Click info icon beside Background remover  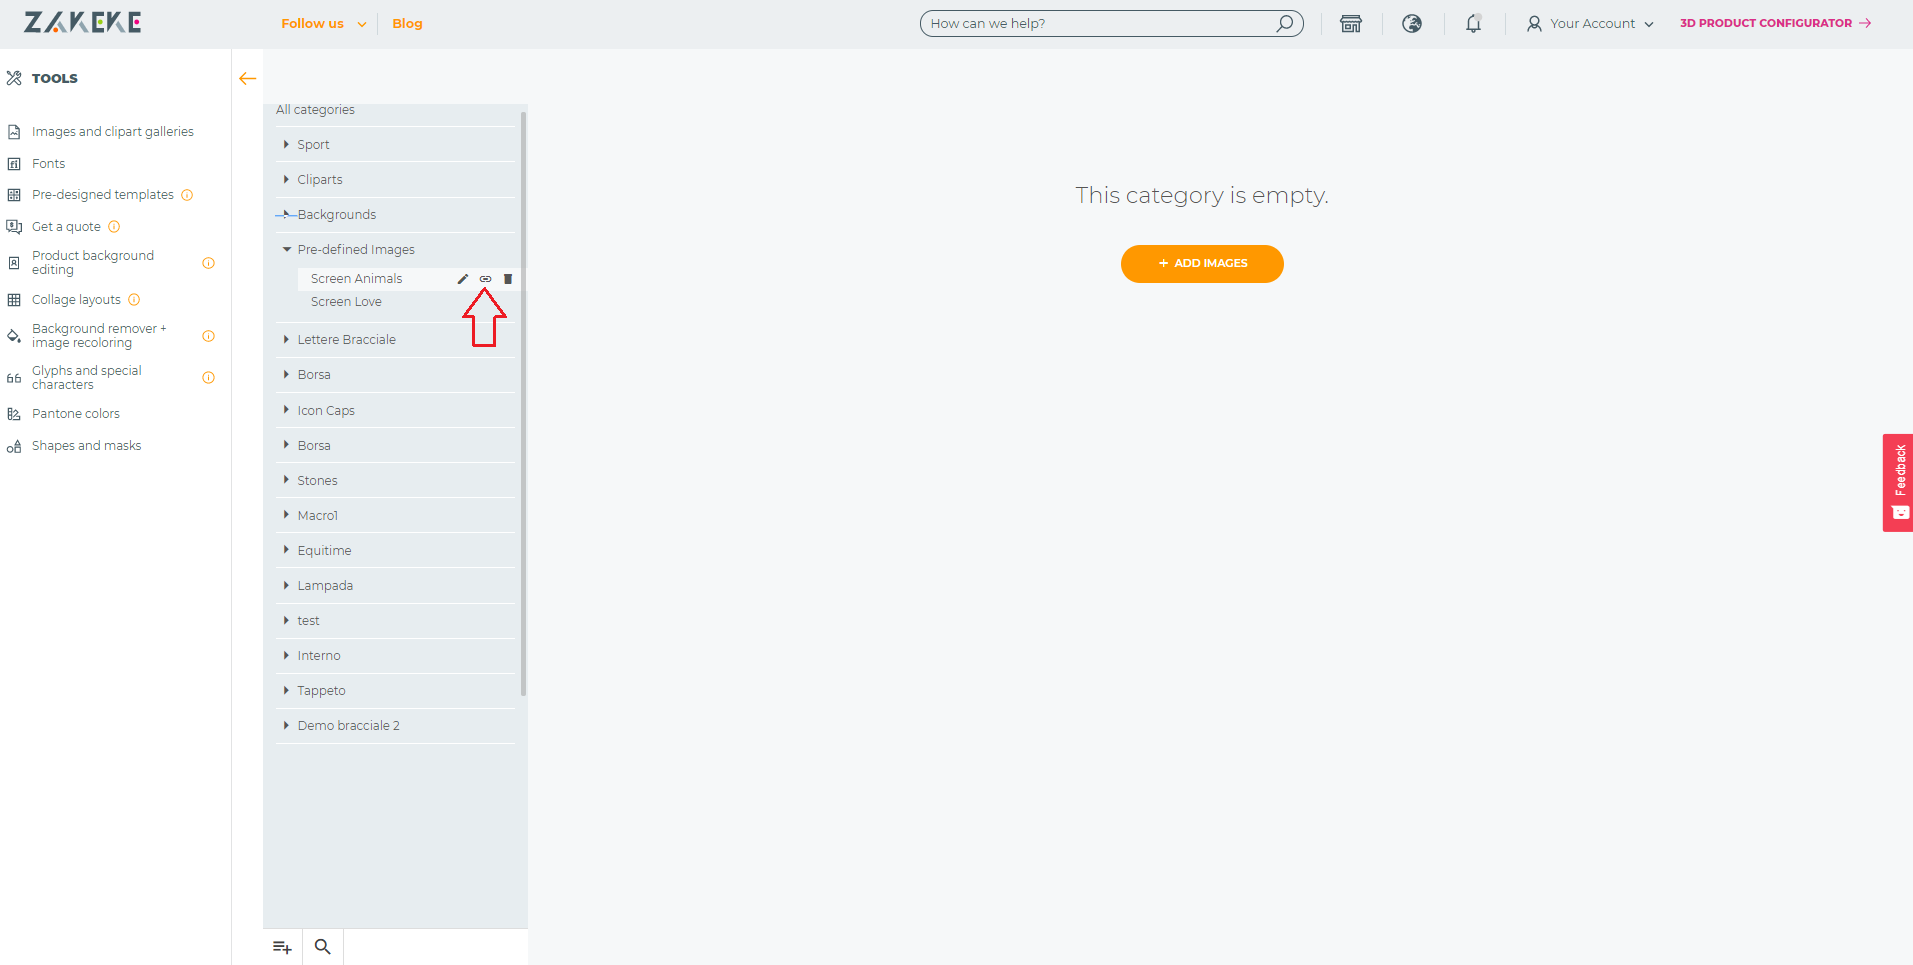click(208, 336)
